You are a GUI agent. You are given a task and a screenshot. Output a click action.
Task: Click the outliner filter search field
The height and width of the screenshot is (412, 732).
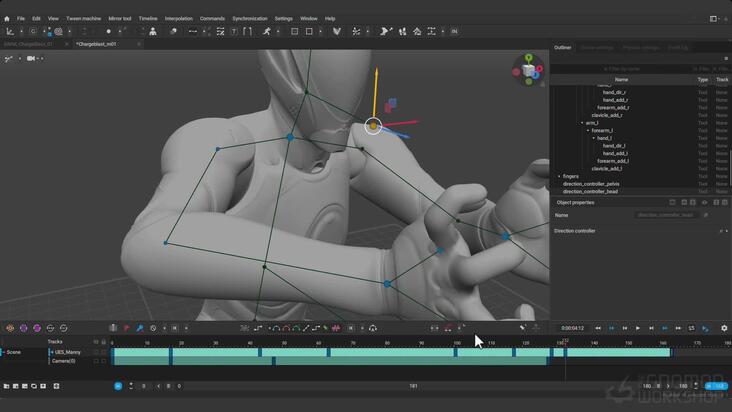pos(621,69)
